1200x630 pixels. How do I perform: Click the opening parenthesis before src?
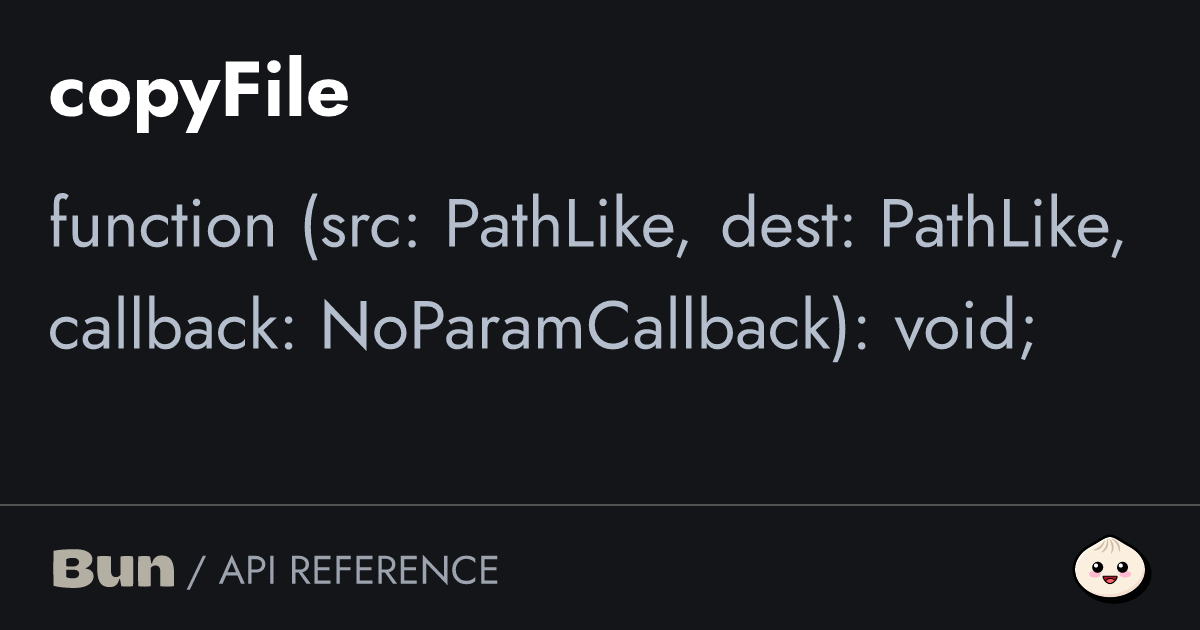(306, 226)
